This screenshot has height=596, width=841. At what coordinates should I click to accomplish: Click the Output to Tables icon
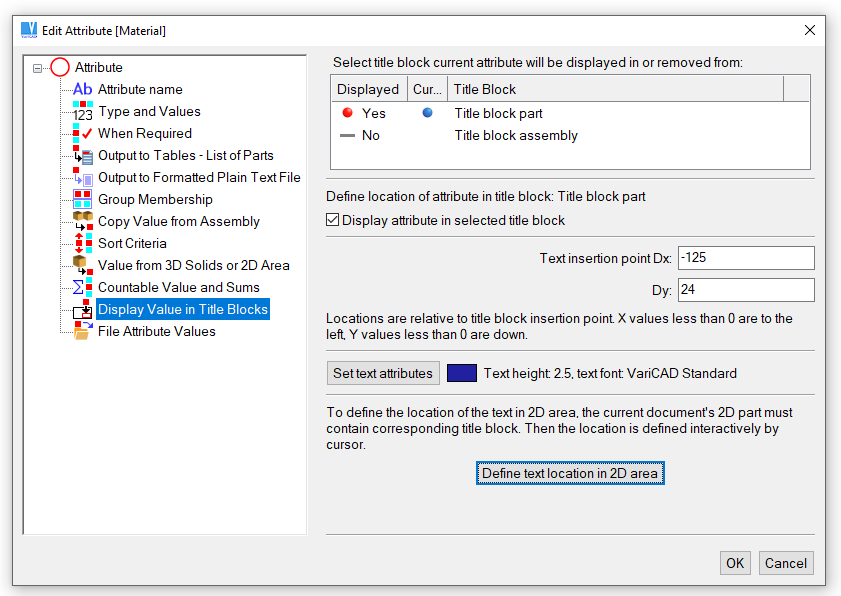point(82,156)
